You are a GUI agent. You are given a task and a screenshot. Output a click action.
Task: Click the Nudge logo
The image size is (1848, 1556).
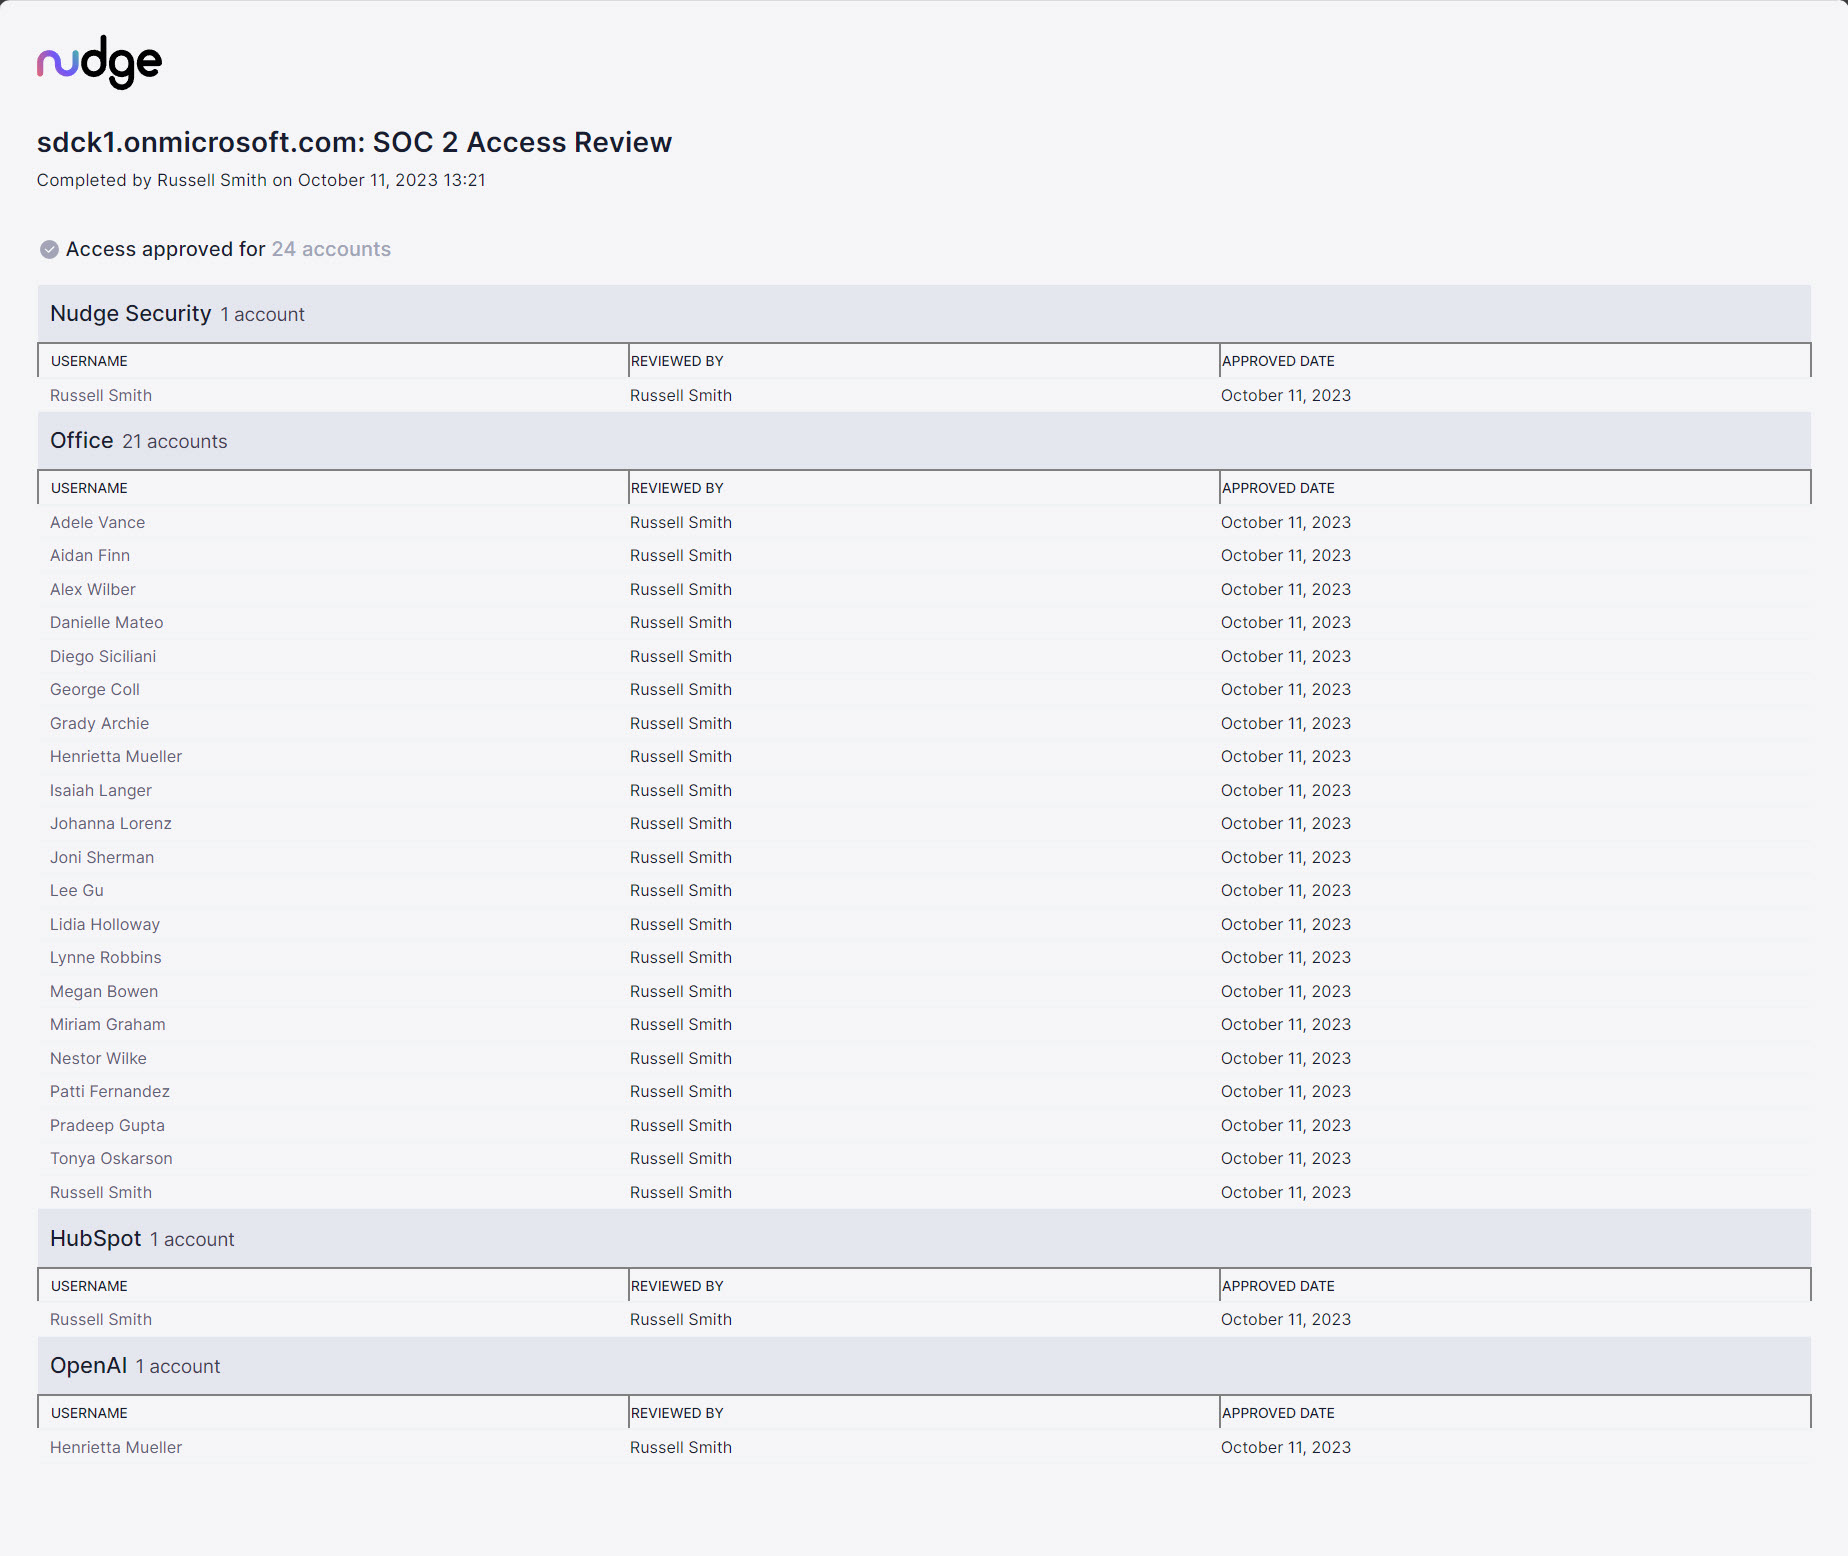click(99, 63)
